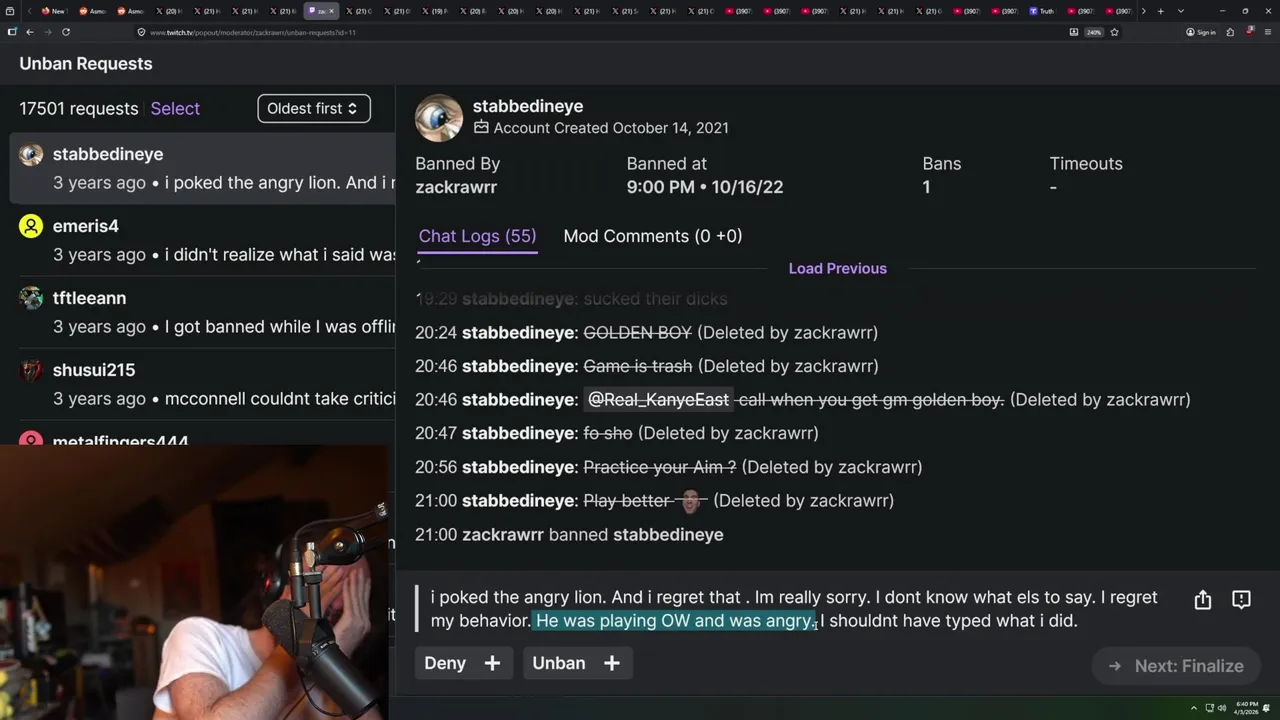
Task: Load Previous chat messages
Action: click(x=838, y=268)
